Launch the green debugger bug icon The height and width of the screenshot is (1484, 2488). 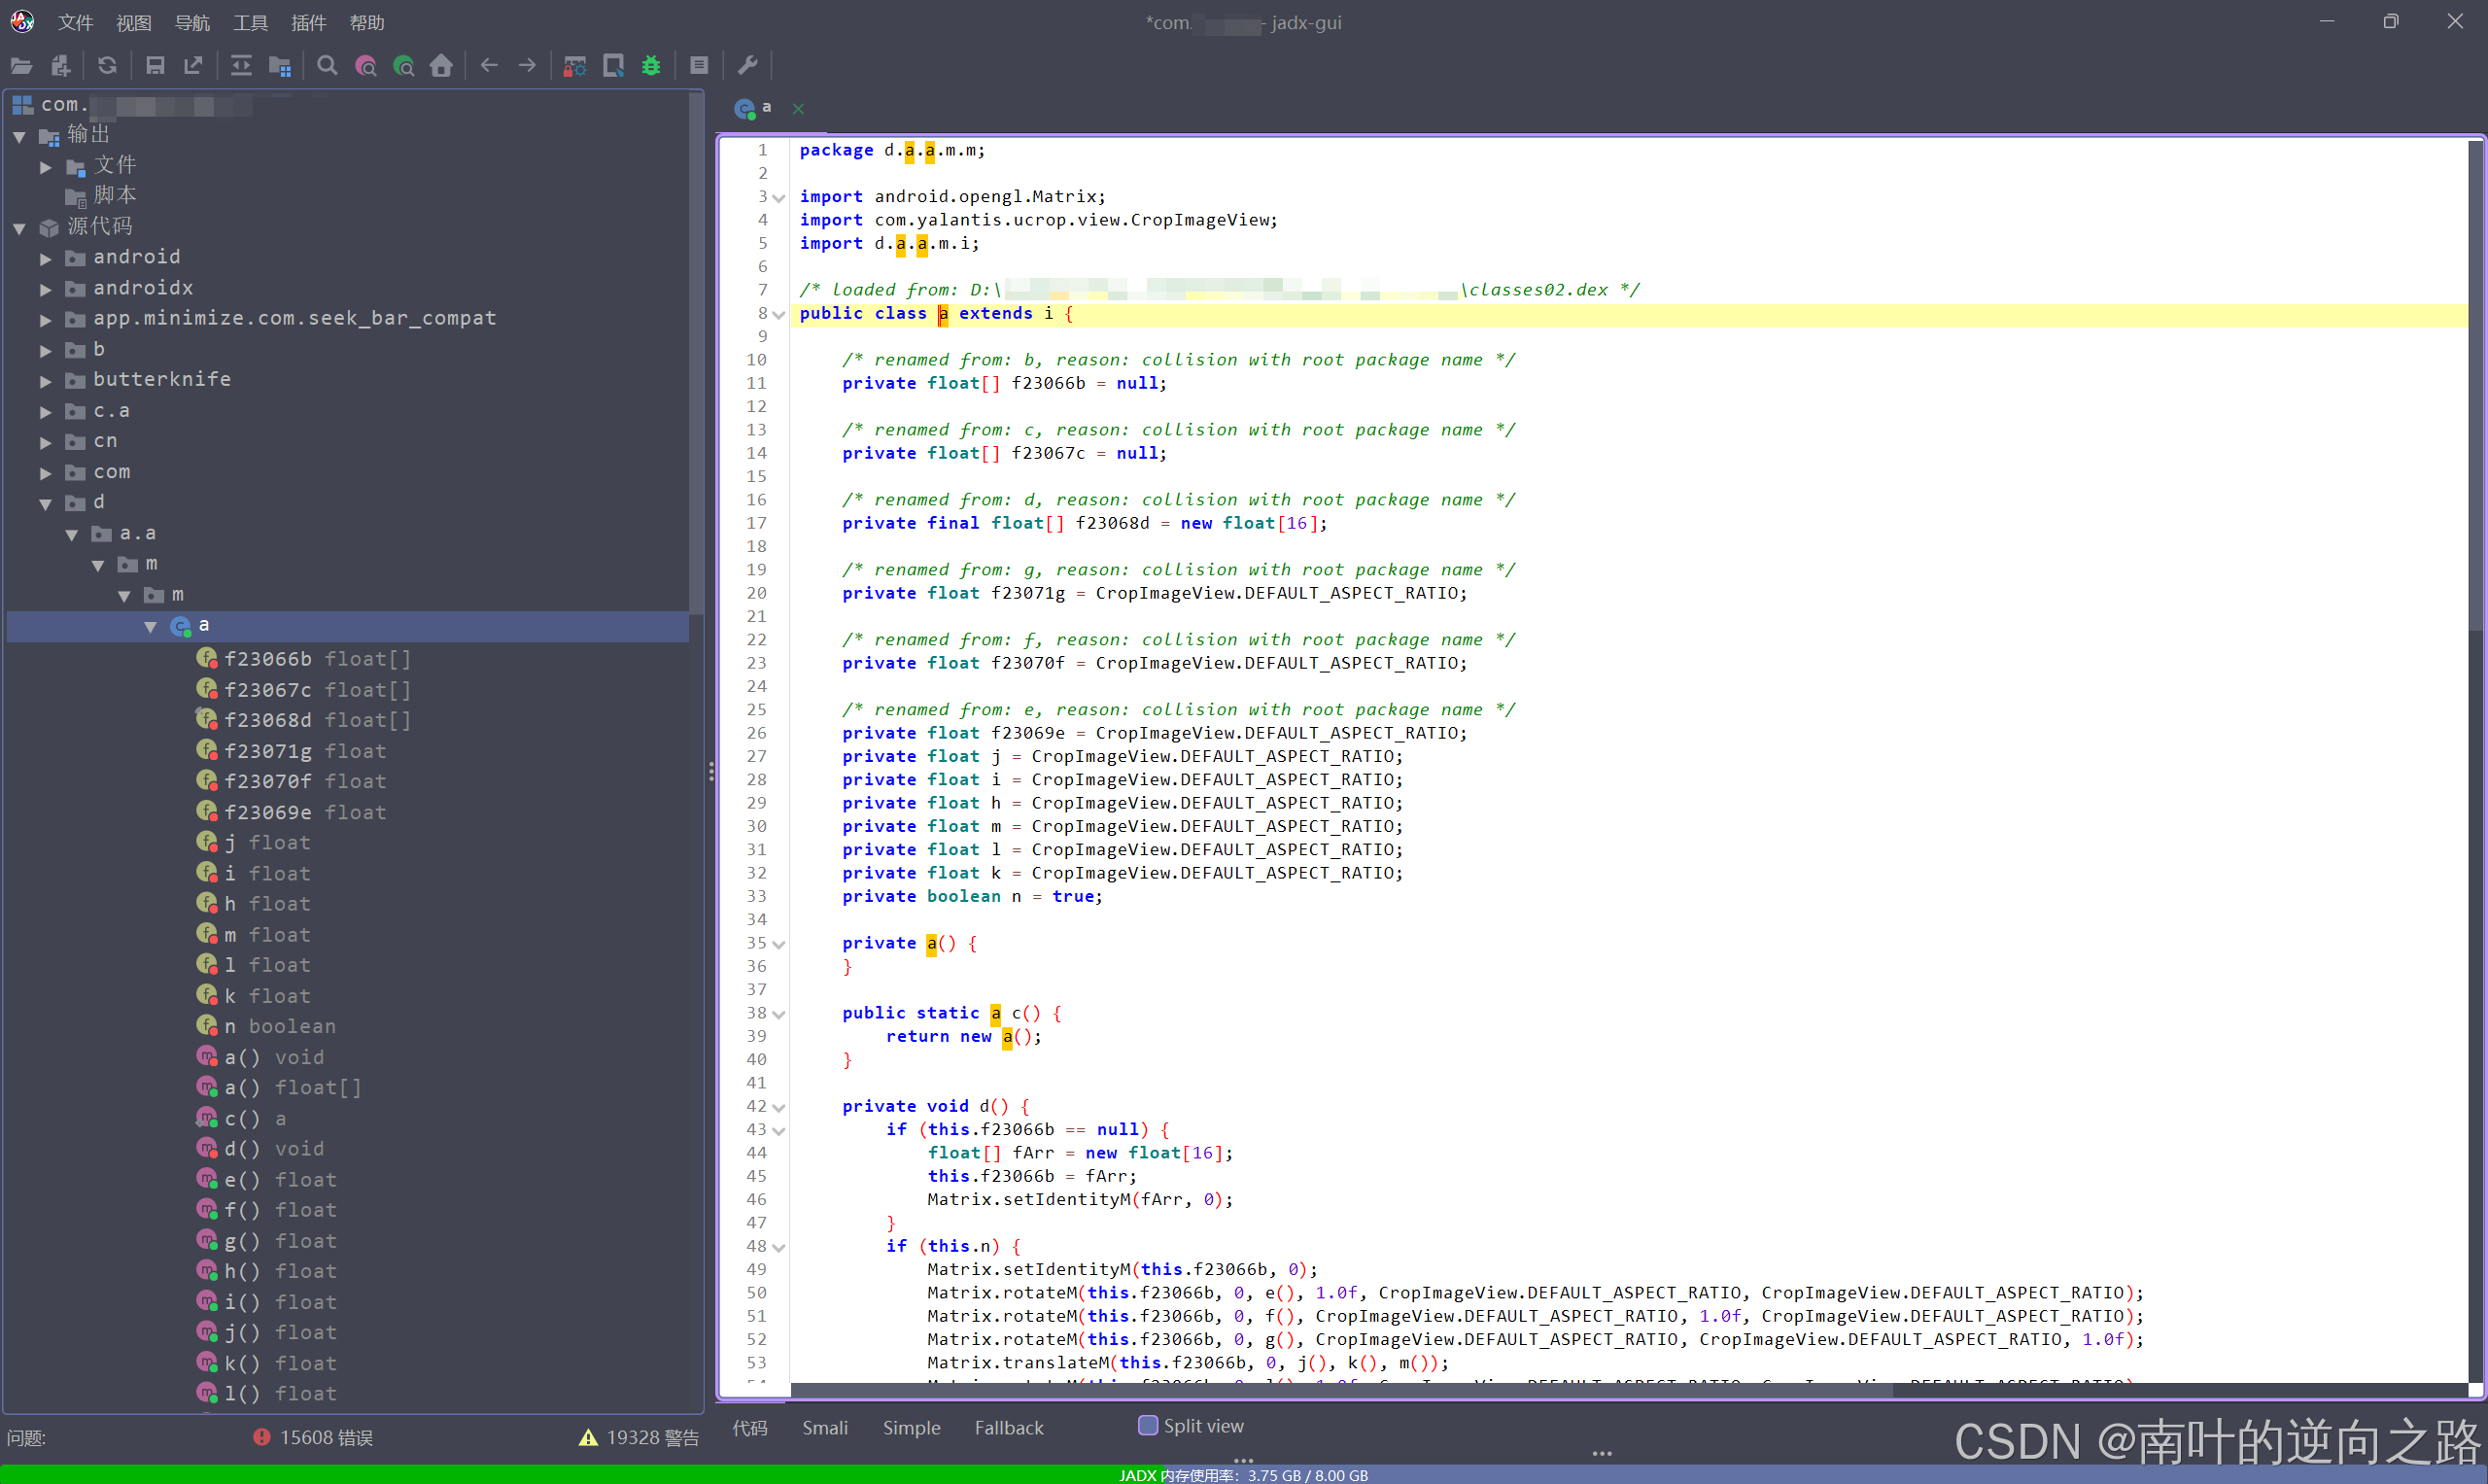pyautogui.click(x=651, y=66)
